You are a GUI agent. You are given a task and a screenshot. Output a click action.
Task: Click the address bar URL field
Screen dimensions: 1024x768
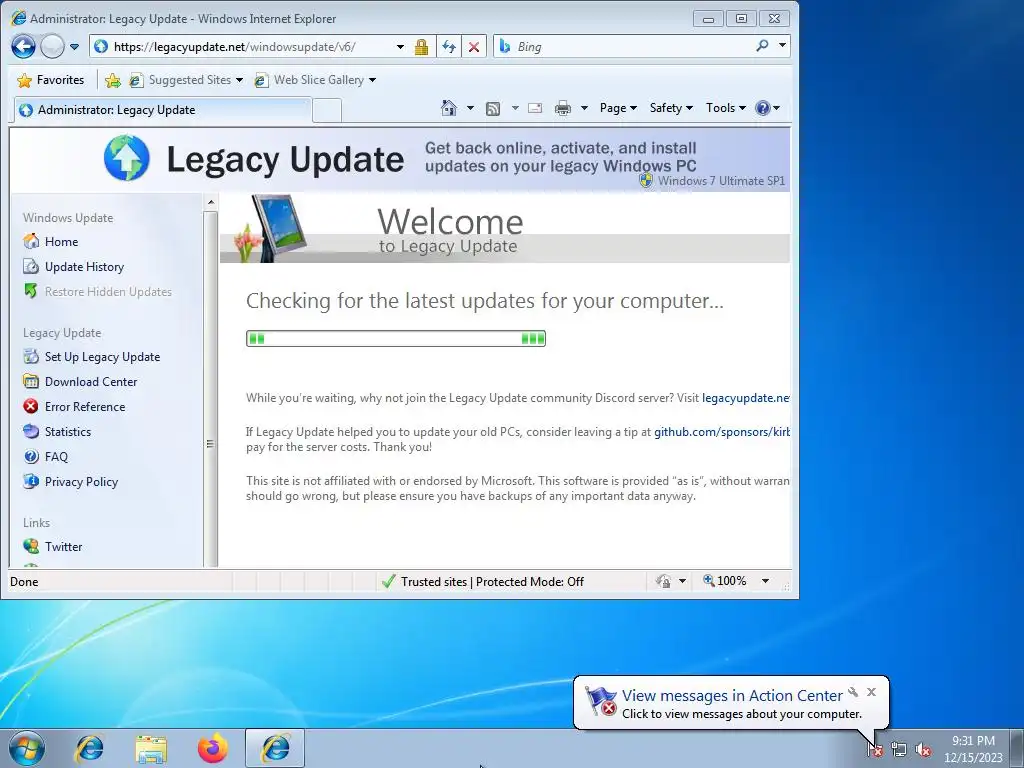pyautogui.click(x=243, y=47)
